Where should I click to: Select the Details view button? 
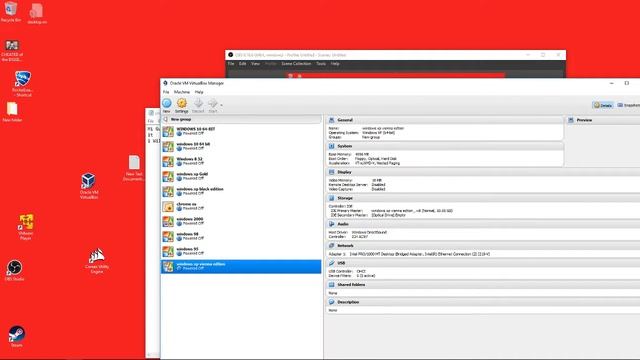click(x=603, y=105)
